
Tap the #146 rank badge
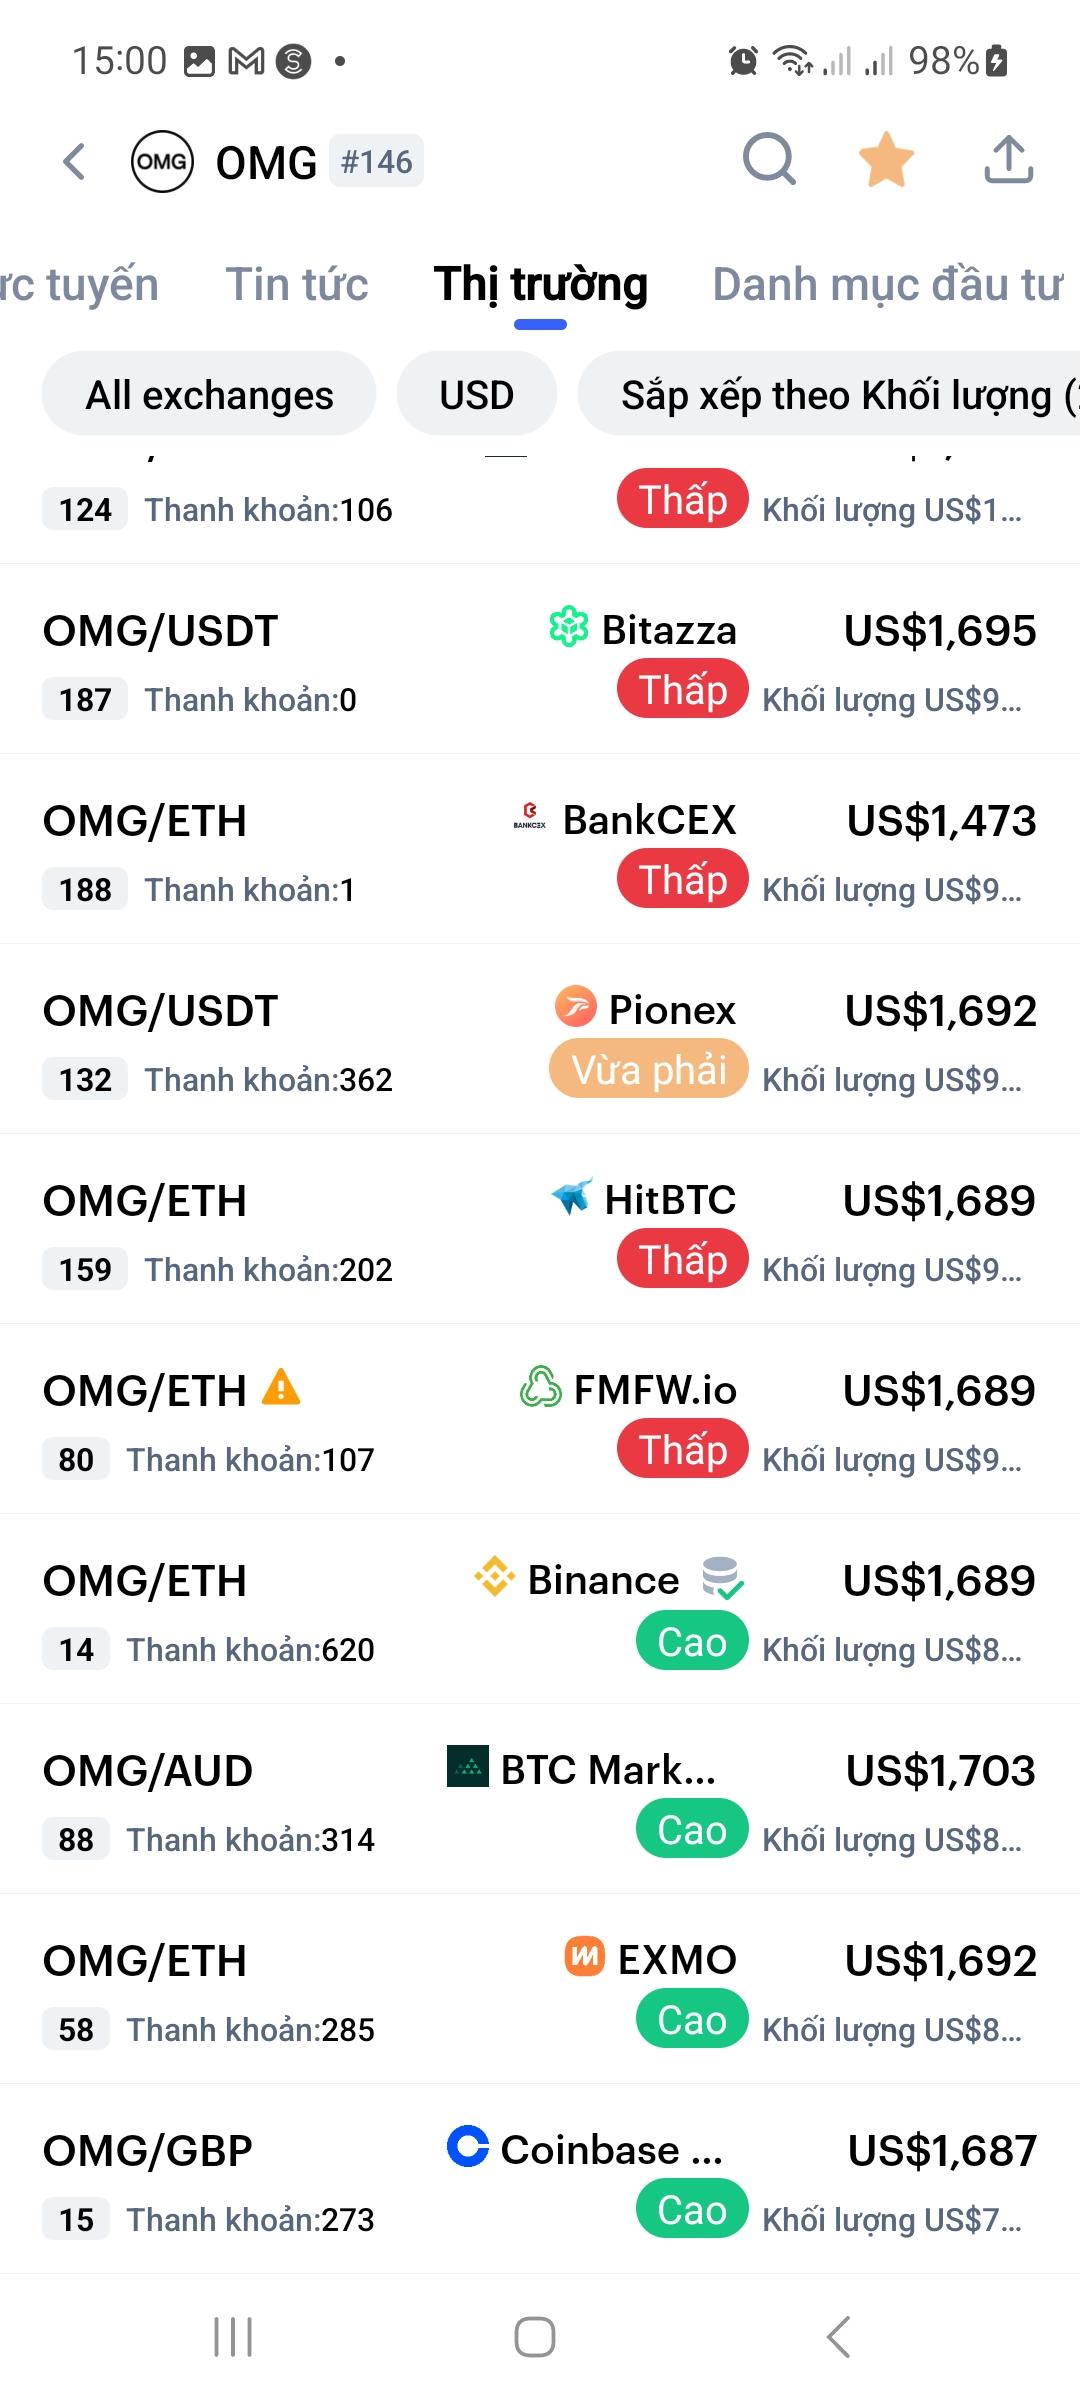376,162
